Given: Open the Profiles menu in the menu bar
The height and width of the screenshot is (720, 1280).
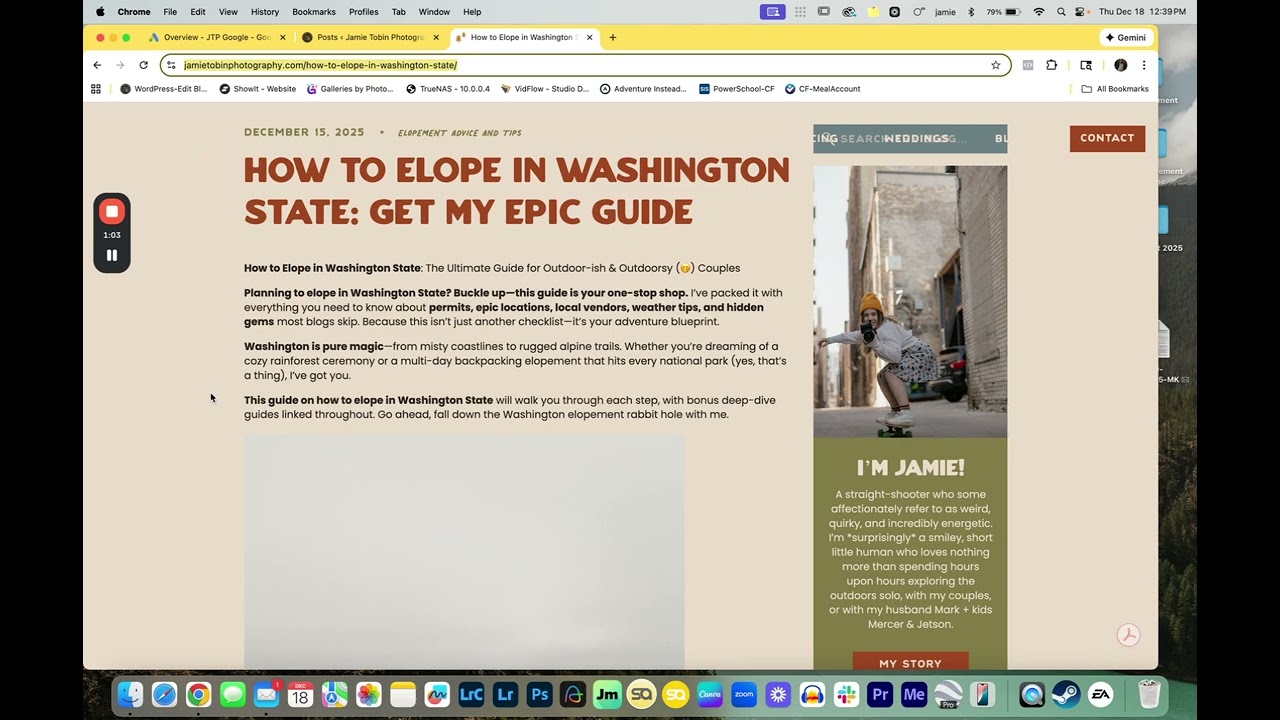Looking at the screenshot, I should click(x=363, y=12).
